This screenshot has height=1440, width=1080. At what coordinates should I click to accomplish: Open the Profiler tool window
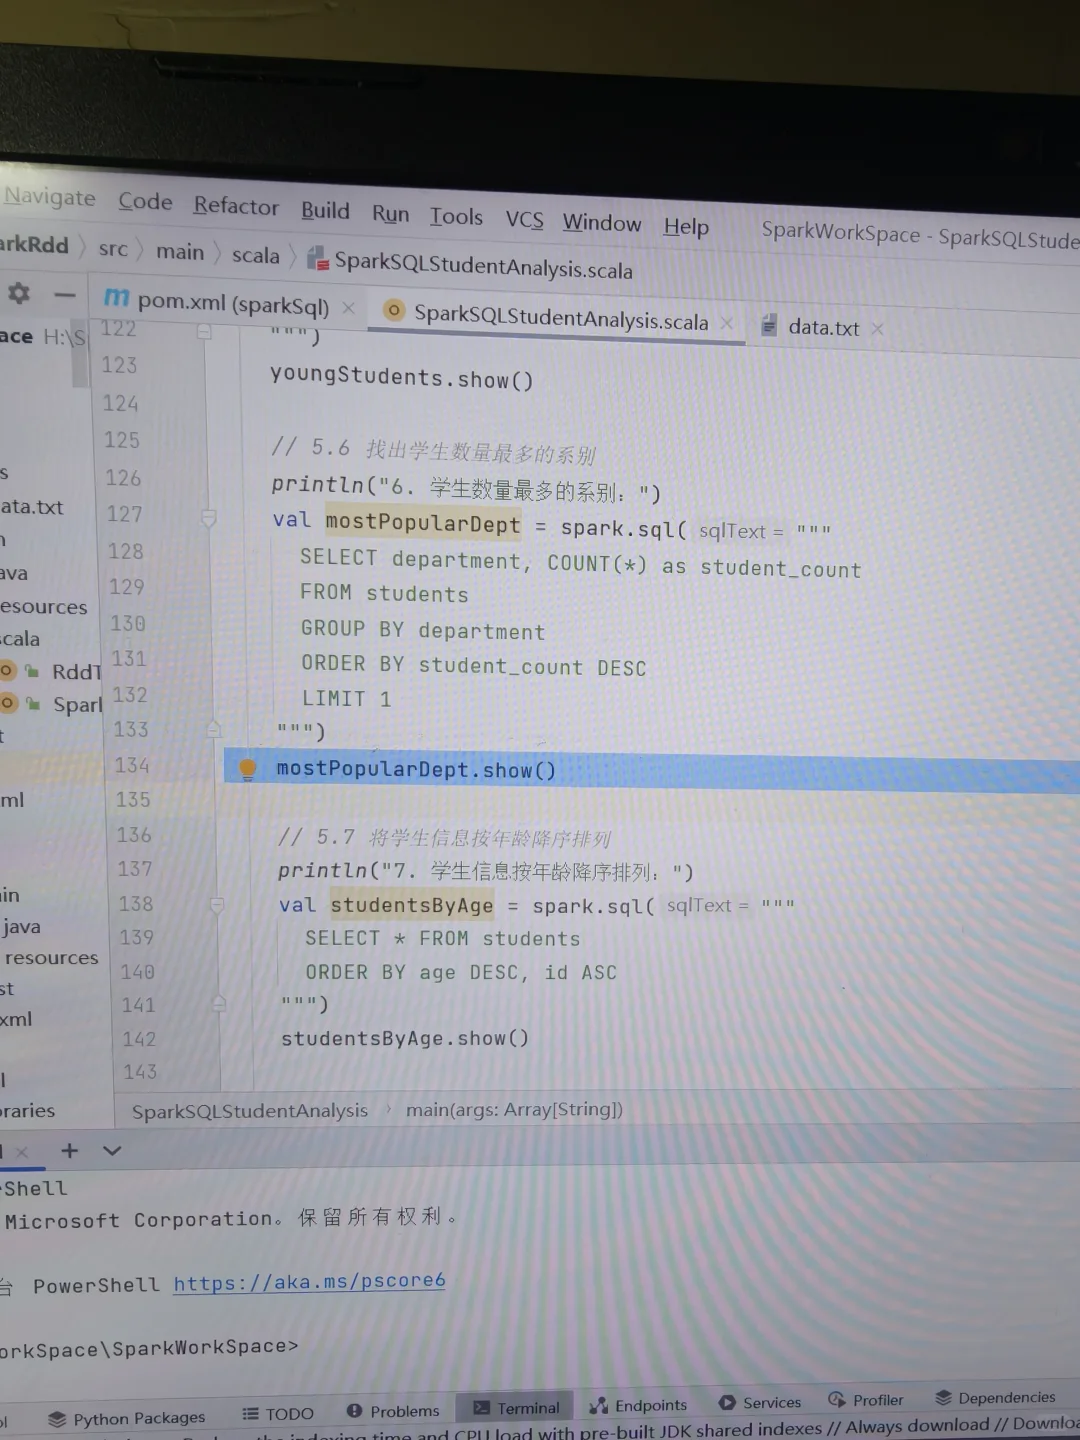pyautogui.click(x=866, y=1400)
